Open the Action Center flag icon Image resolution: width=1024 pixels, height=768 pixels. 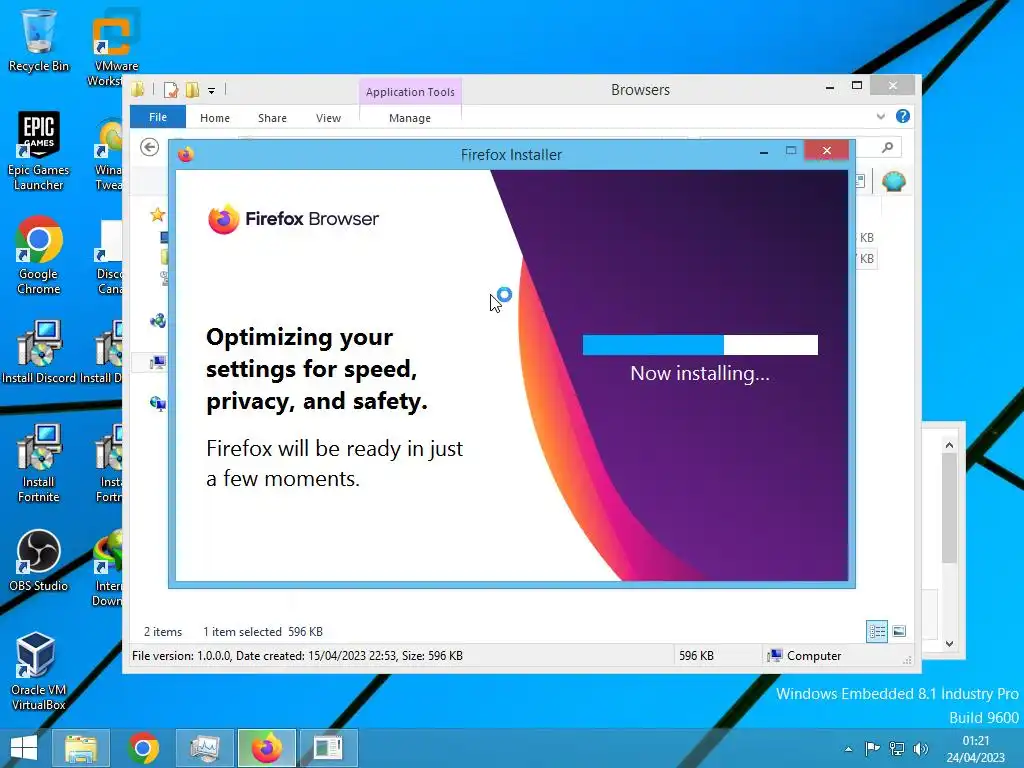coord(872,748)
